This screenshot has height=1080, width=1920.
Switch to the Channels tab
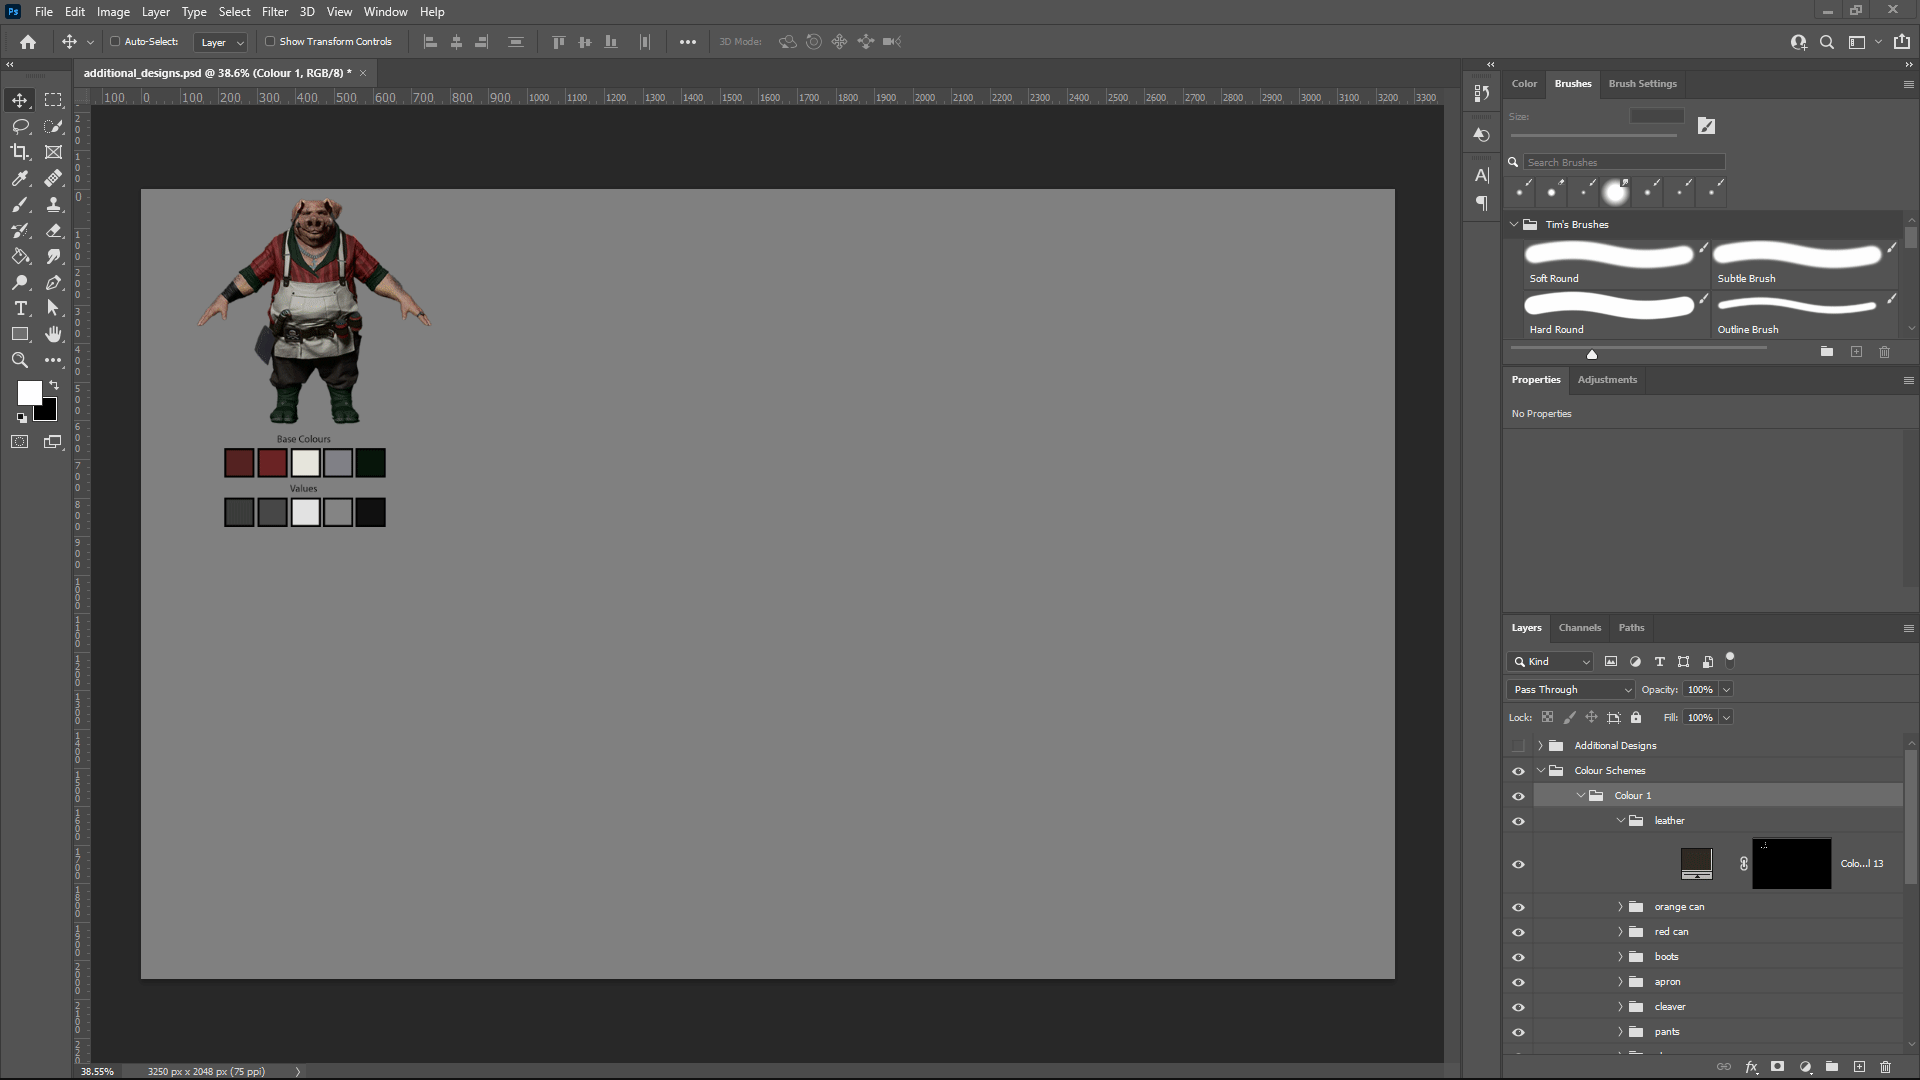pos(1579,628)
